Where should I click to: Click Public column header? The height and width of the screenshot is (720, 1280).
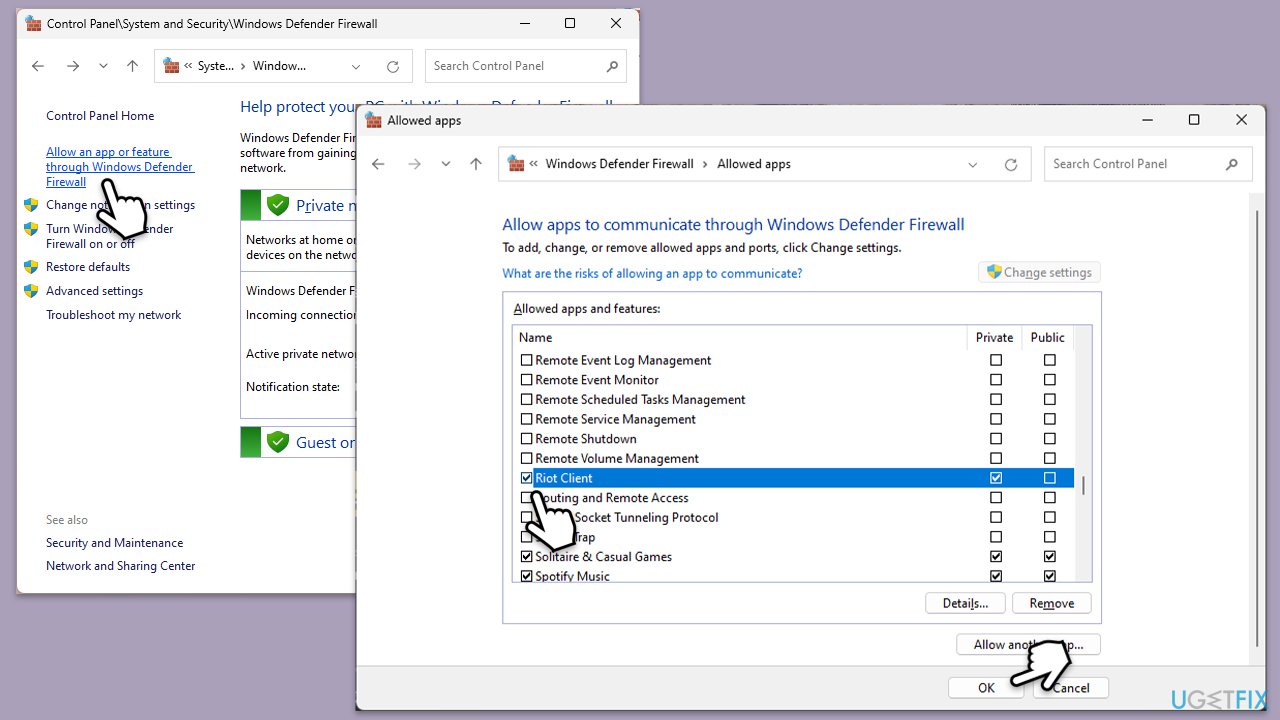1048,338
